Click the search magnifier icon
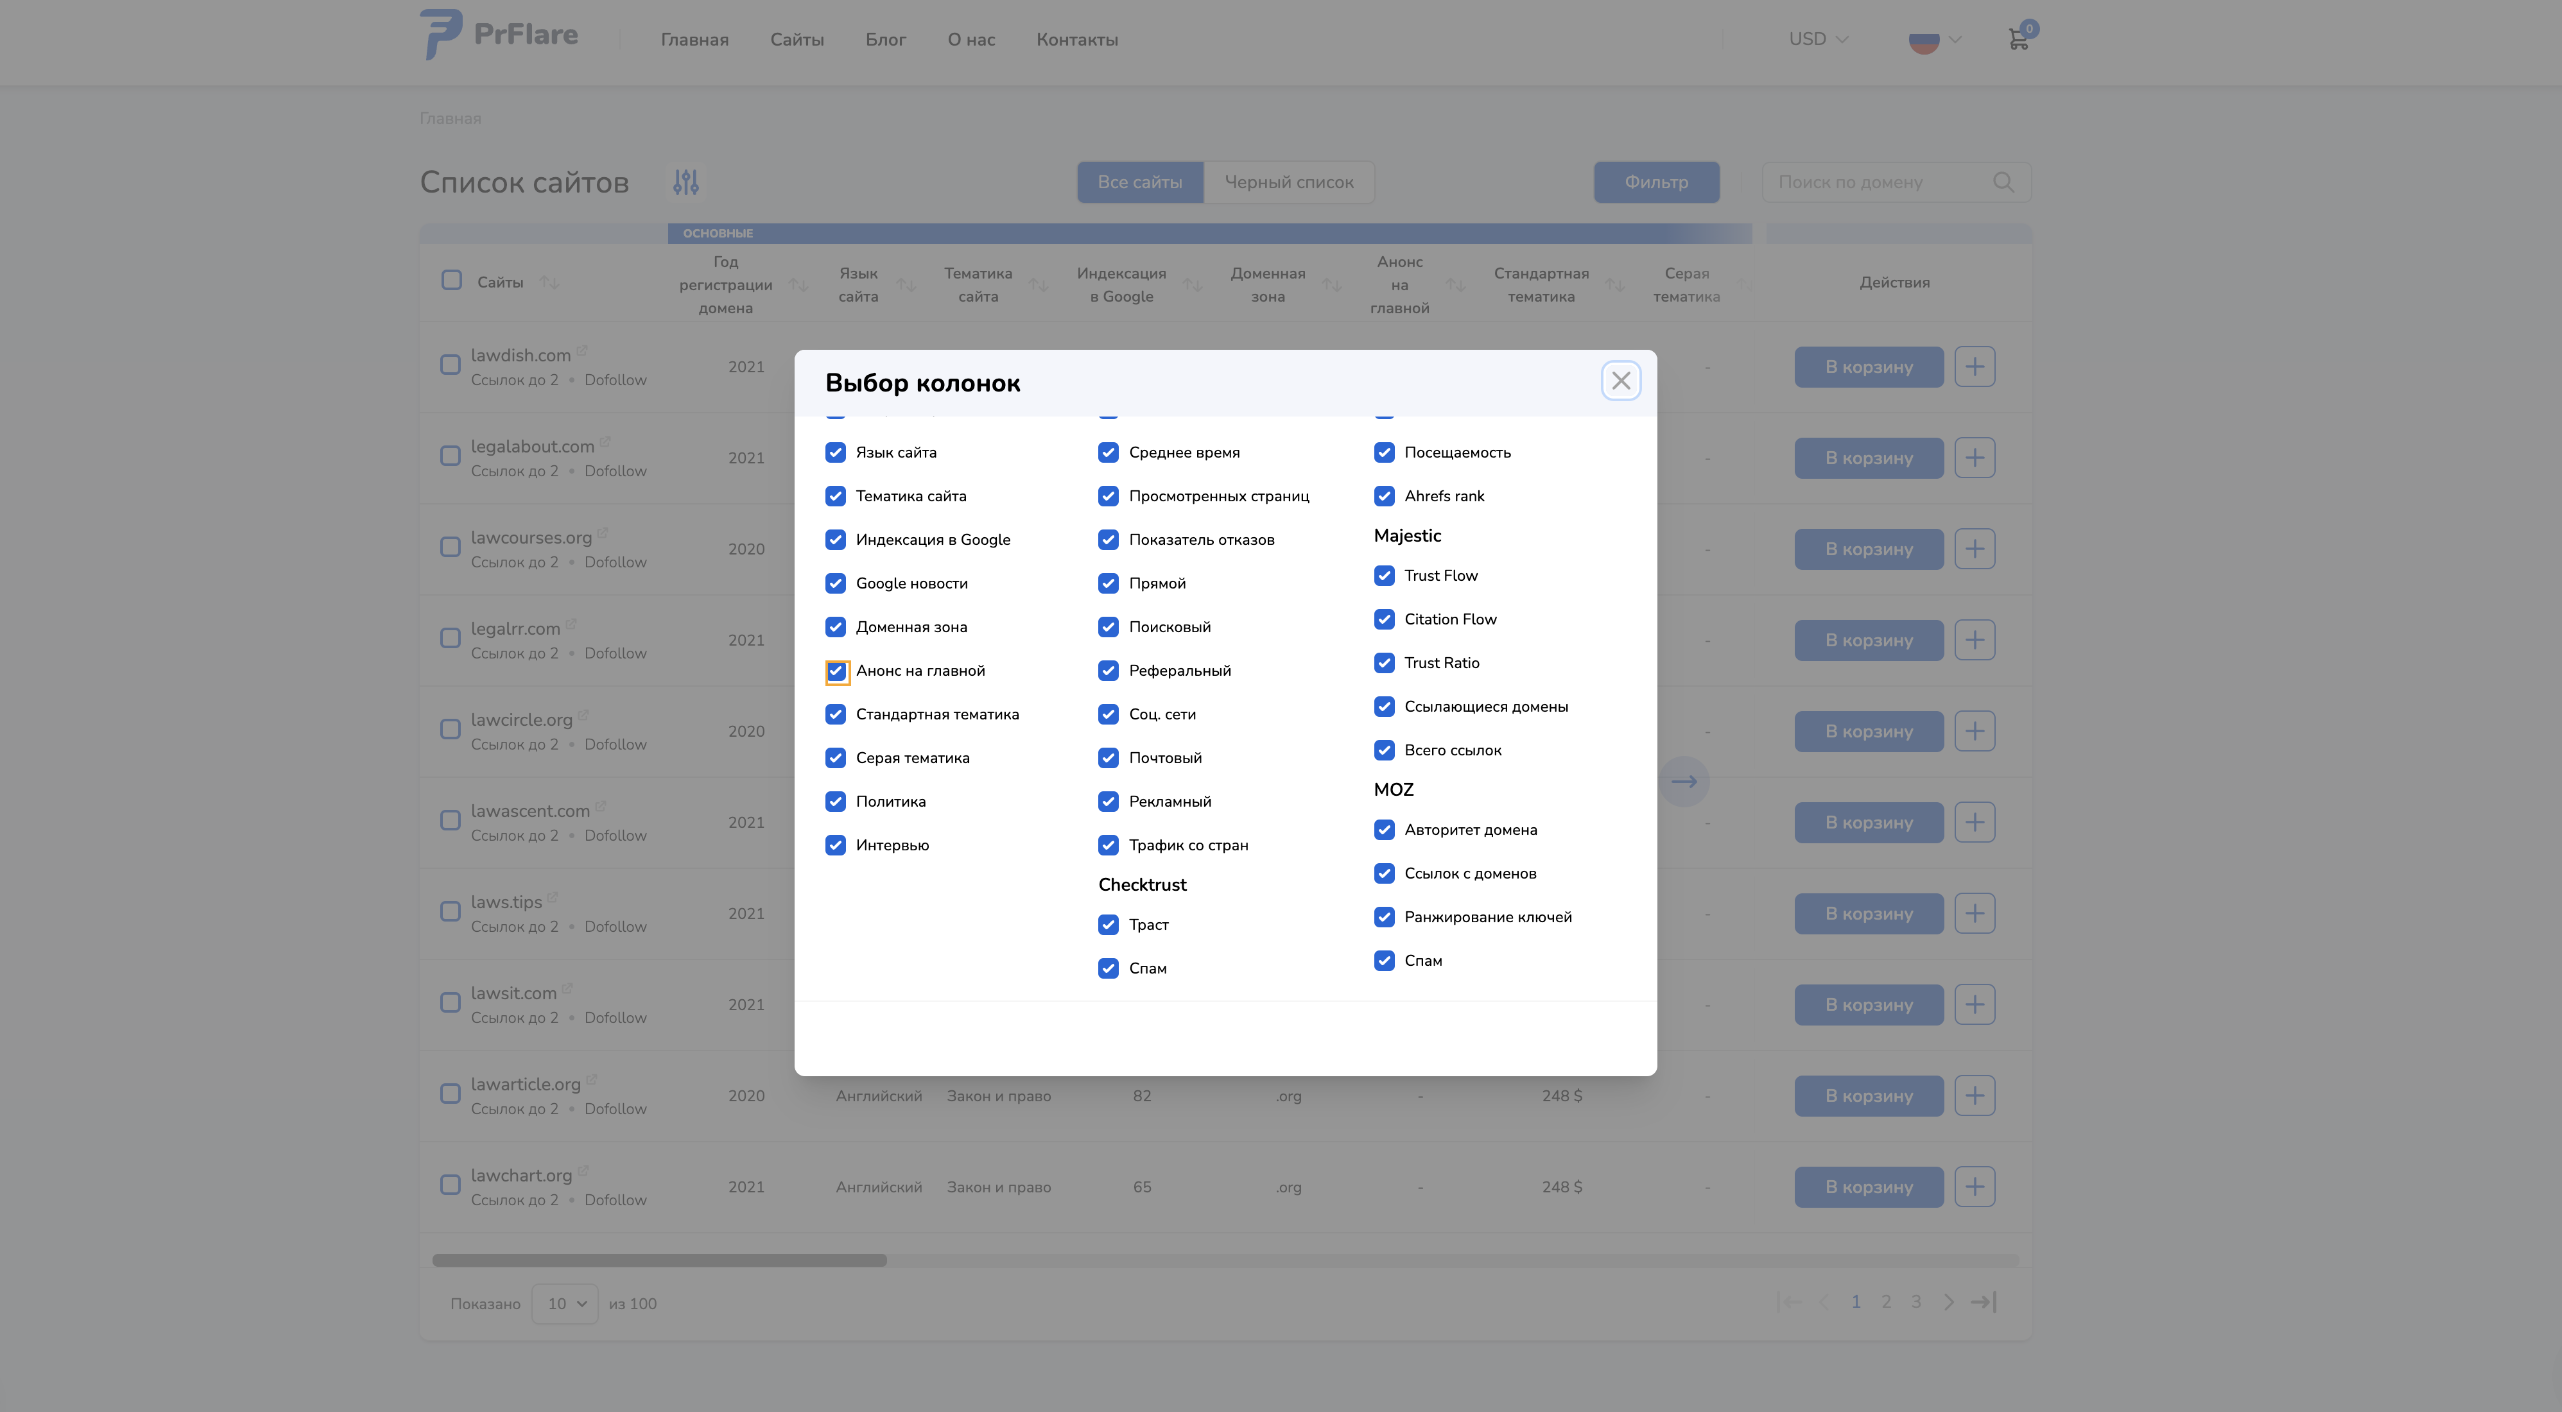 [x=2003, y=182]
